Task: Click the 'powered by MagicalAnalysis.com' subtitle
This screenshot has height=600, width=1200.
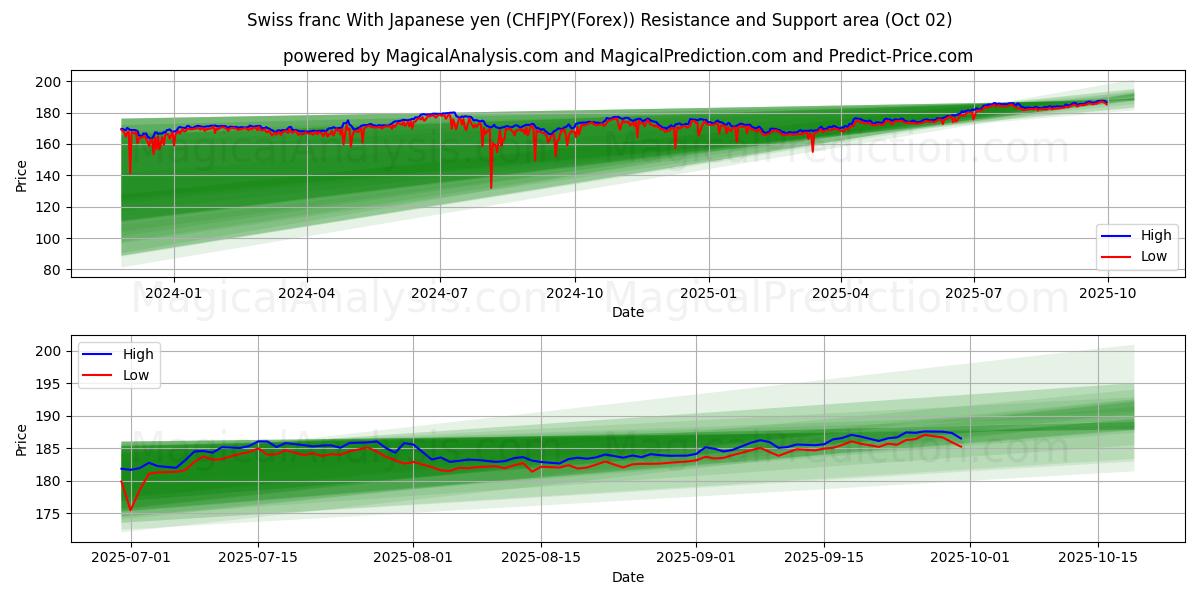Action: click(627, 56)
